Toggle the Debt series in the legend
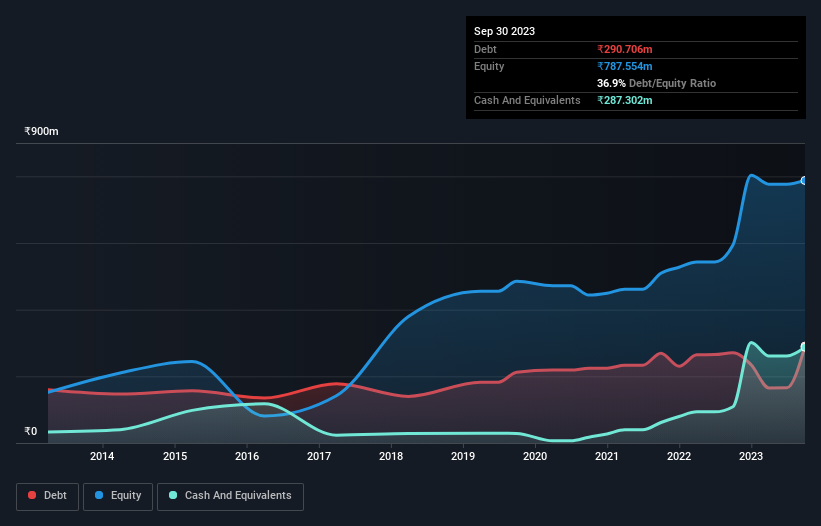This screenshot has width=821, height=526. pos(48,495)
